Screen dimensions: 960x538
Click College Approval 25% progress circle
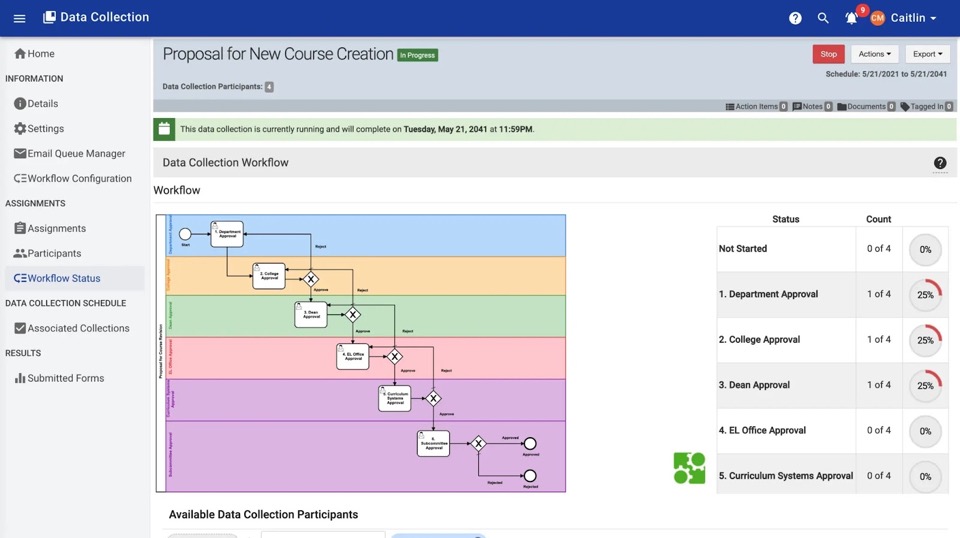[925, 340]
